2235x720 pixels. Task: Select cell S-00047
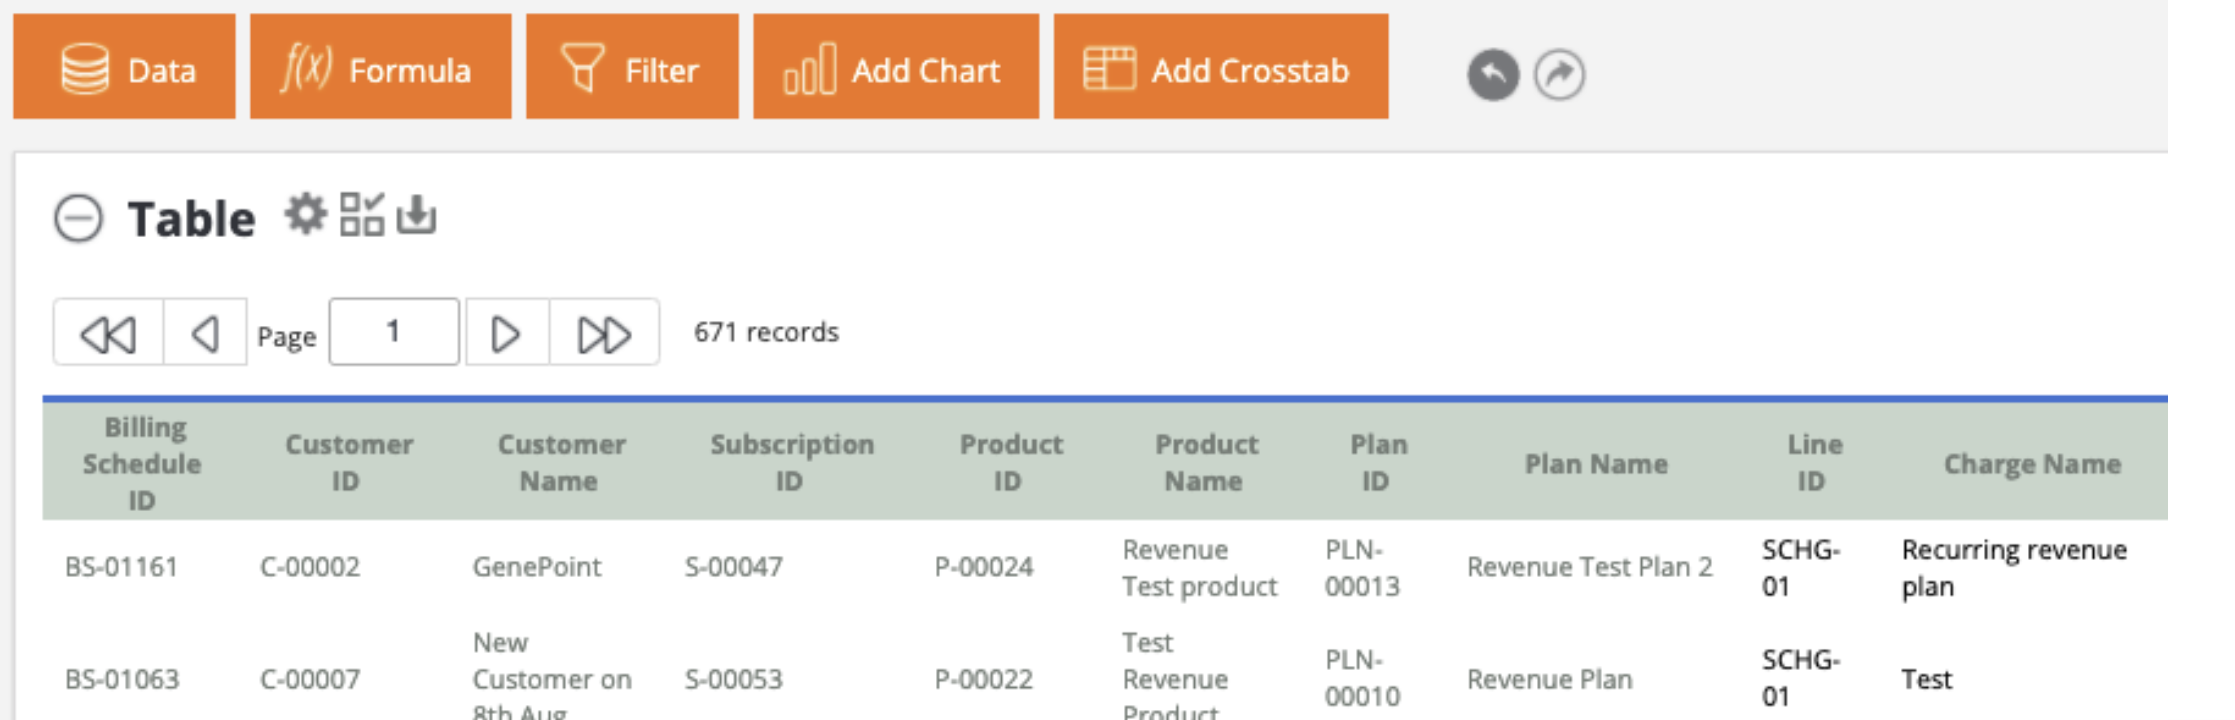tap(733, 567)
